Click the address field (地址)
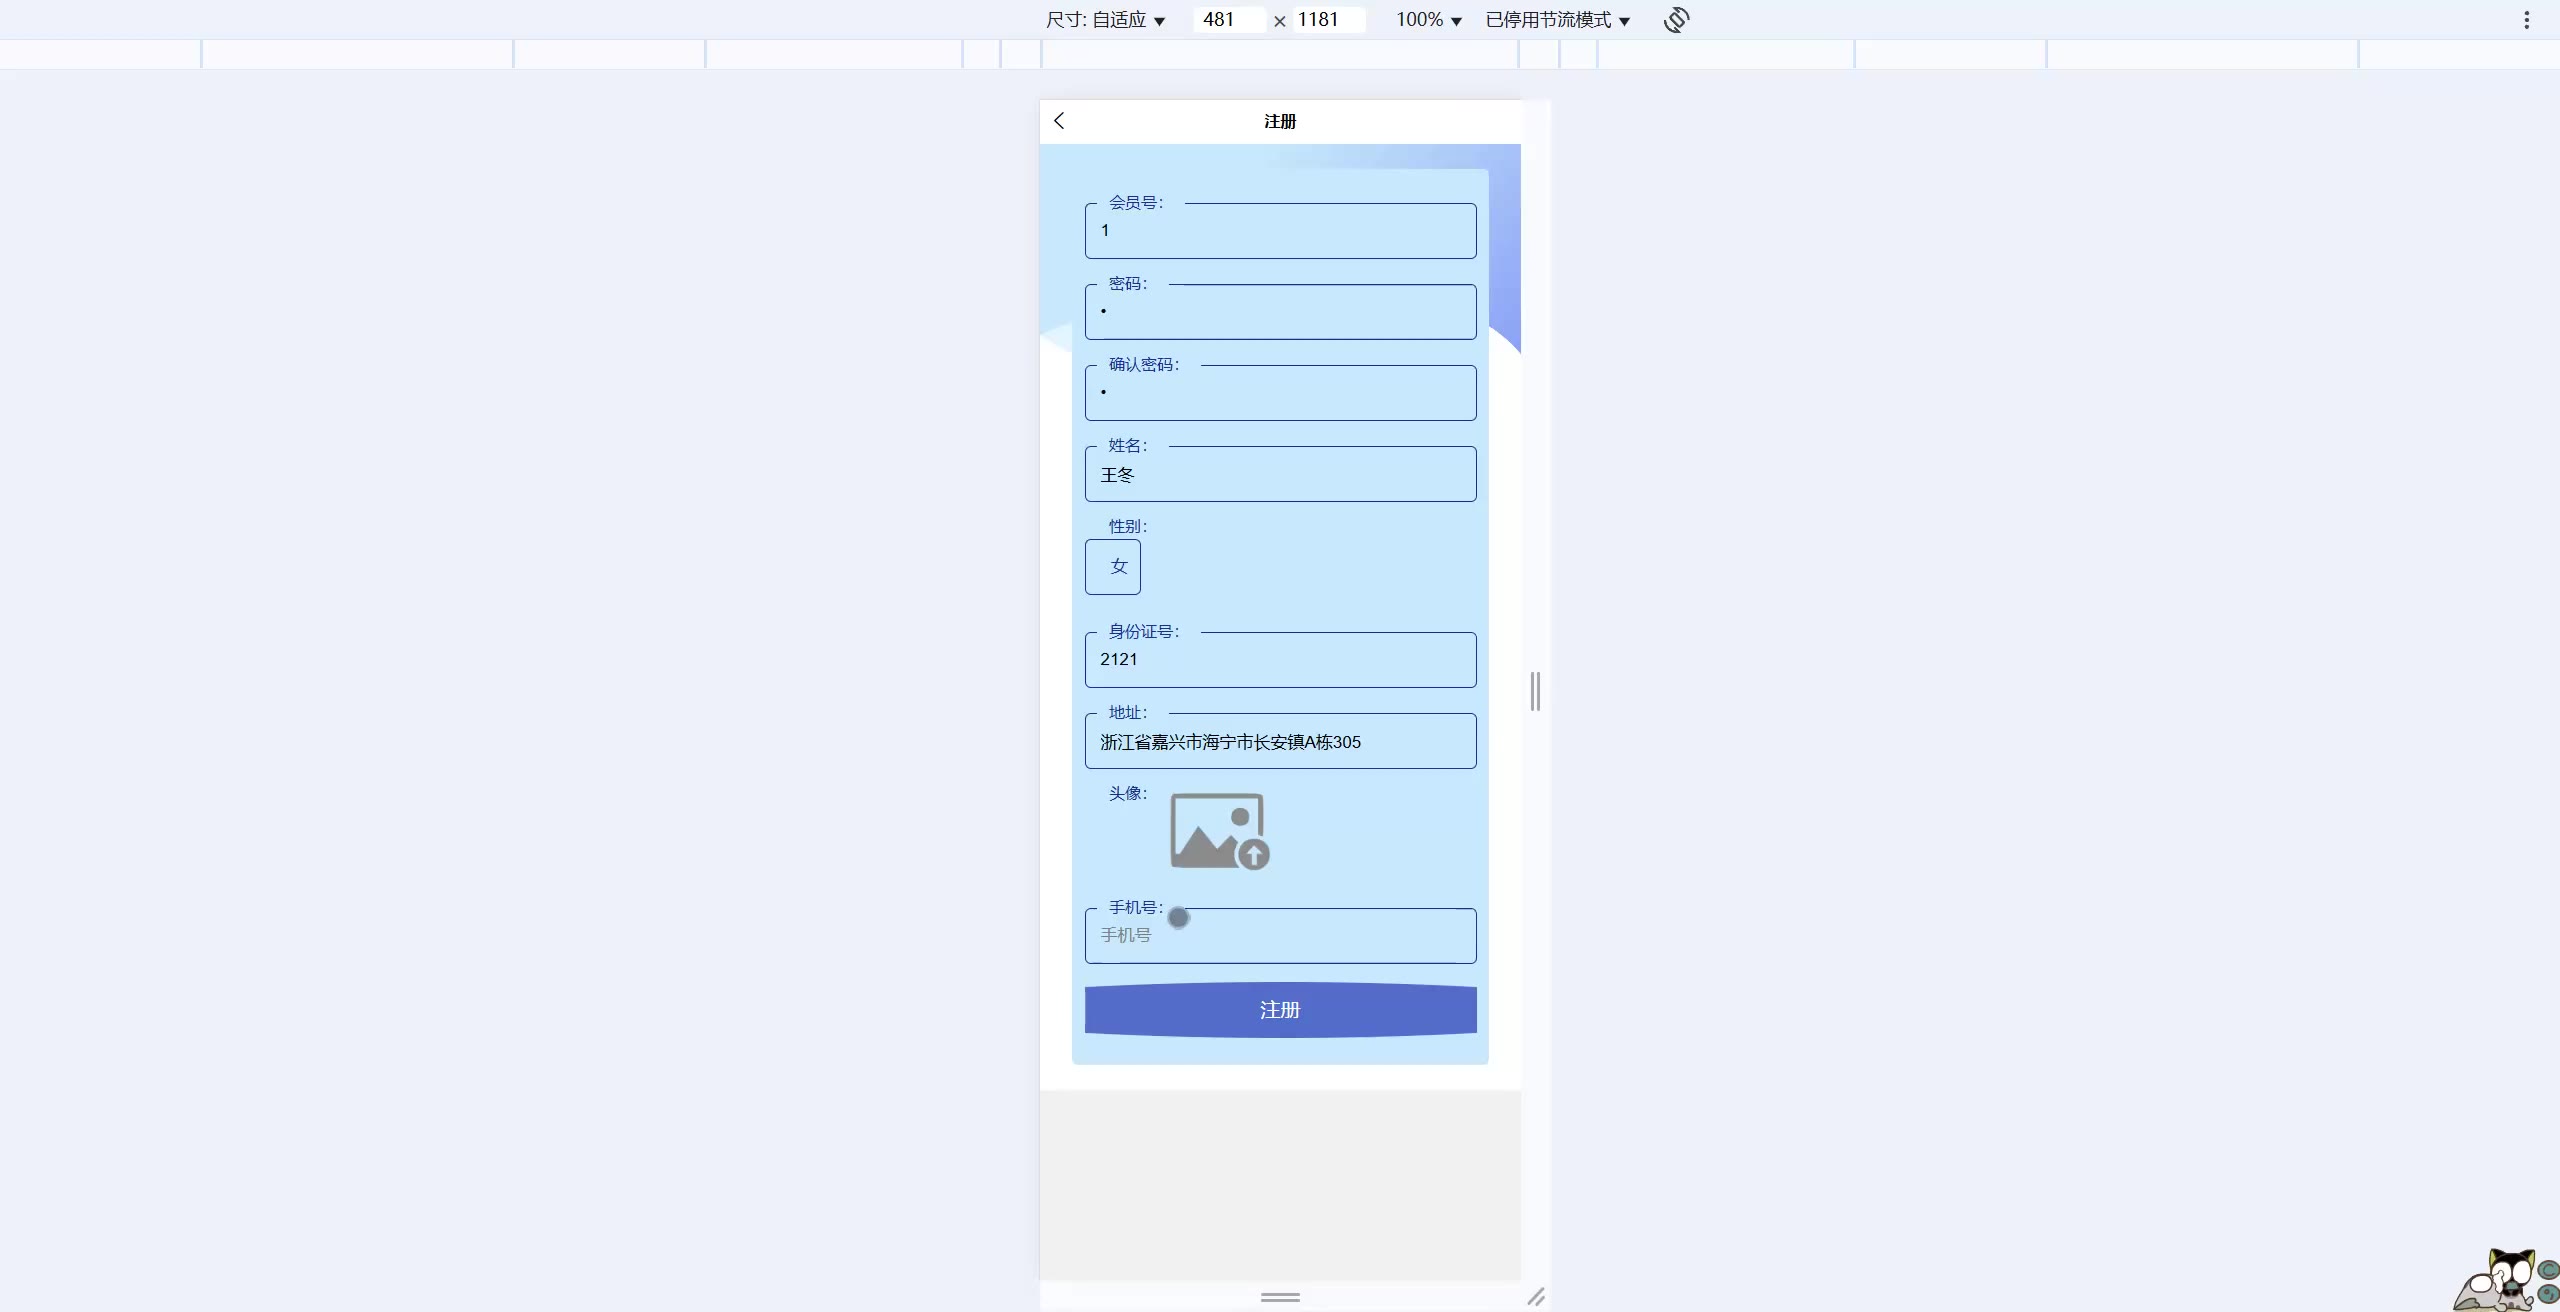Viewport: 2560px width, 1312px height. click(1280, 742)
